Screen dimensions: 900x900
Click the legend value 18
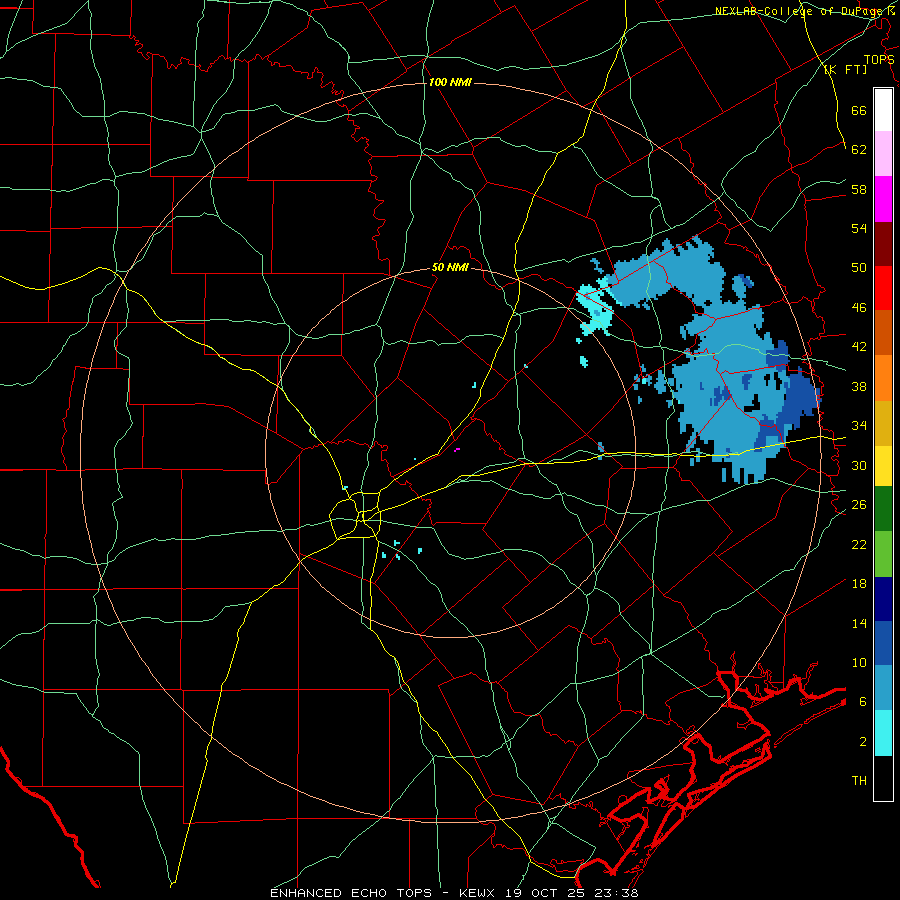[859, 584]
